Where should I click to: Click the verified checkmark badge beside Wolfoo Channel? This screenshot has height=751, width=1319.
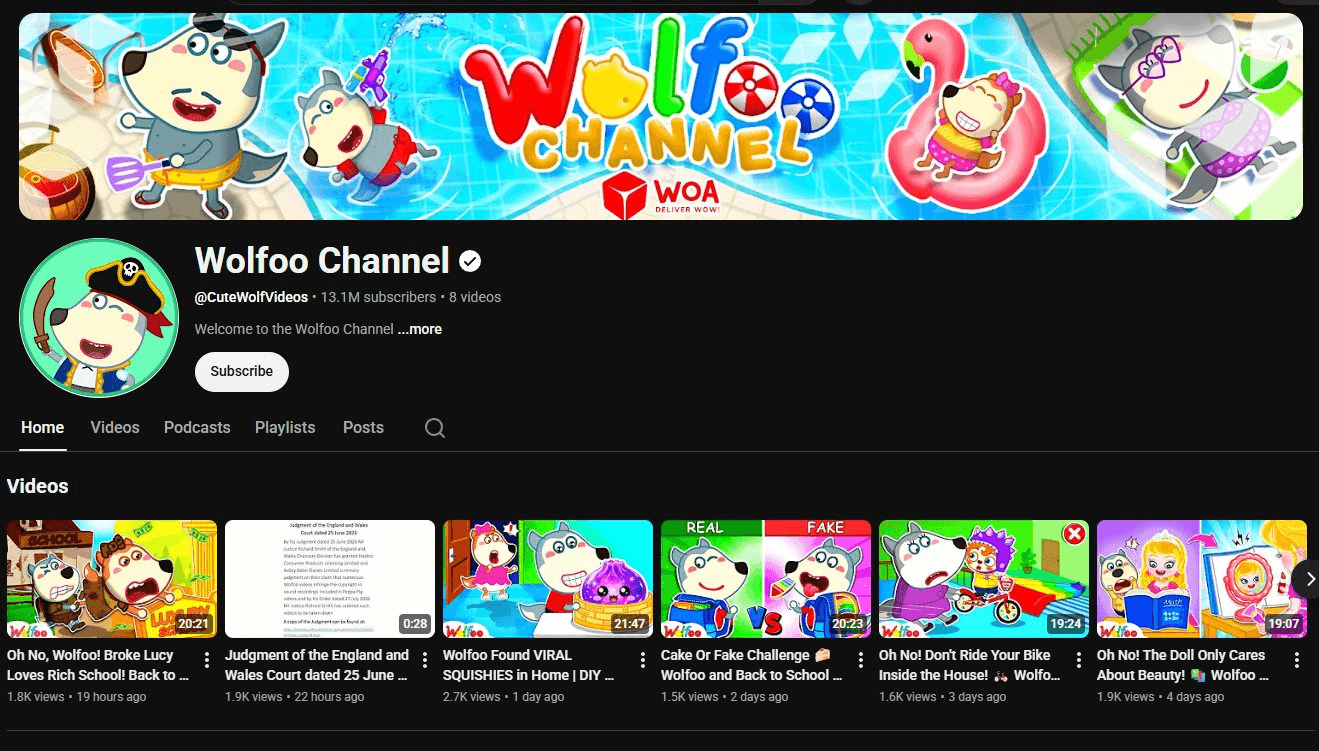point(470,261)
